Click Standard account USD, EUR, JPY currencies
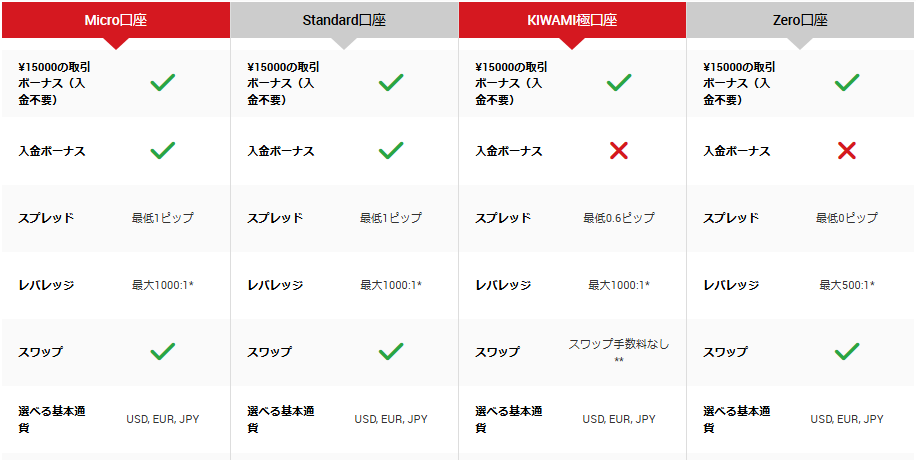Image resolution: width=916 pixels, height=460 pixels. [391, 419]
